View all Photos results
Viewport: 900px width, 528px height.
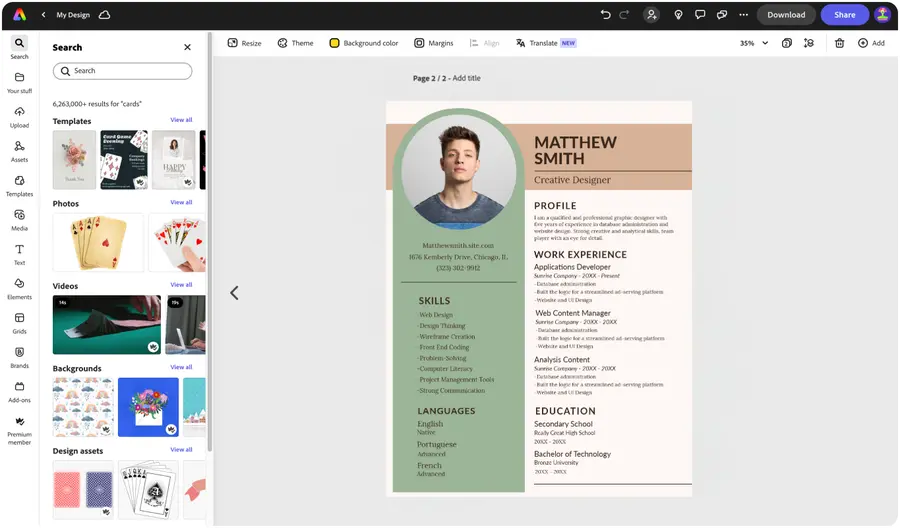point(181,203)
